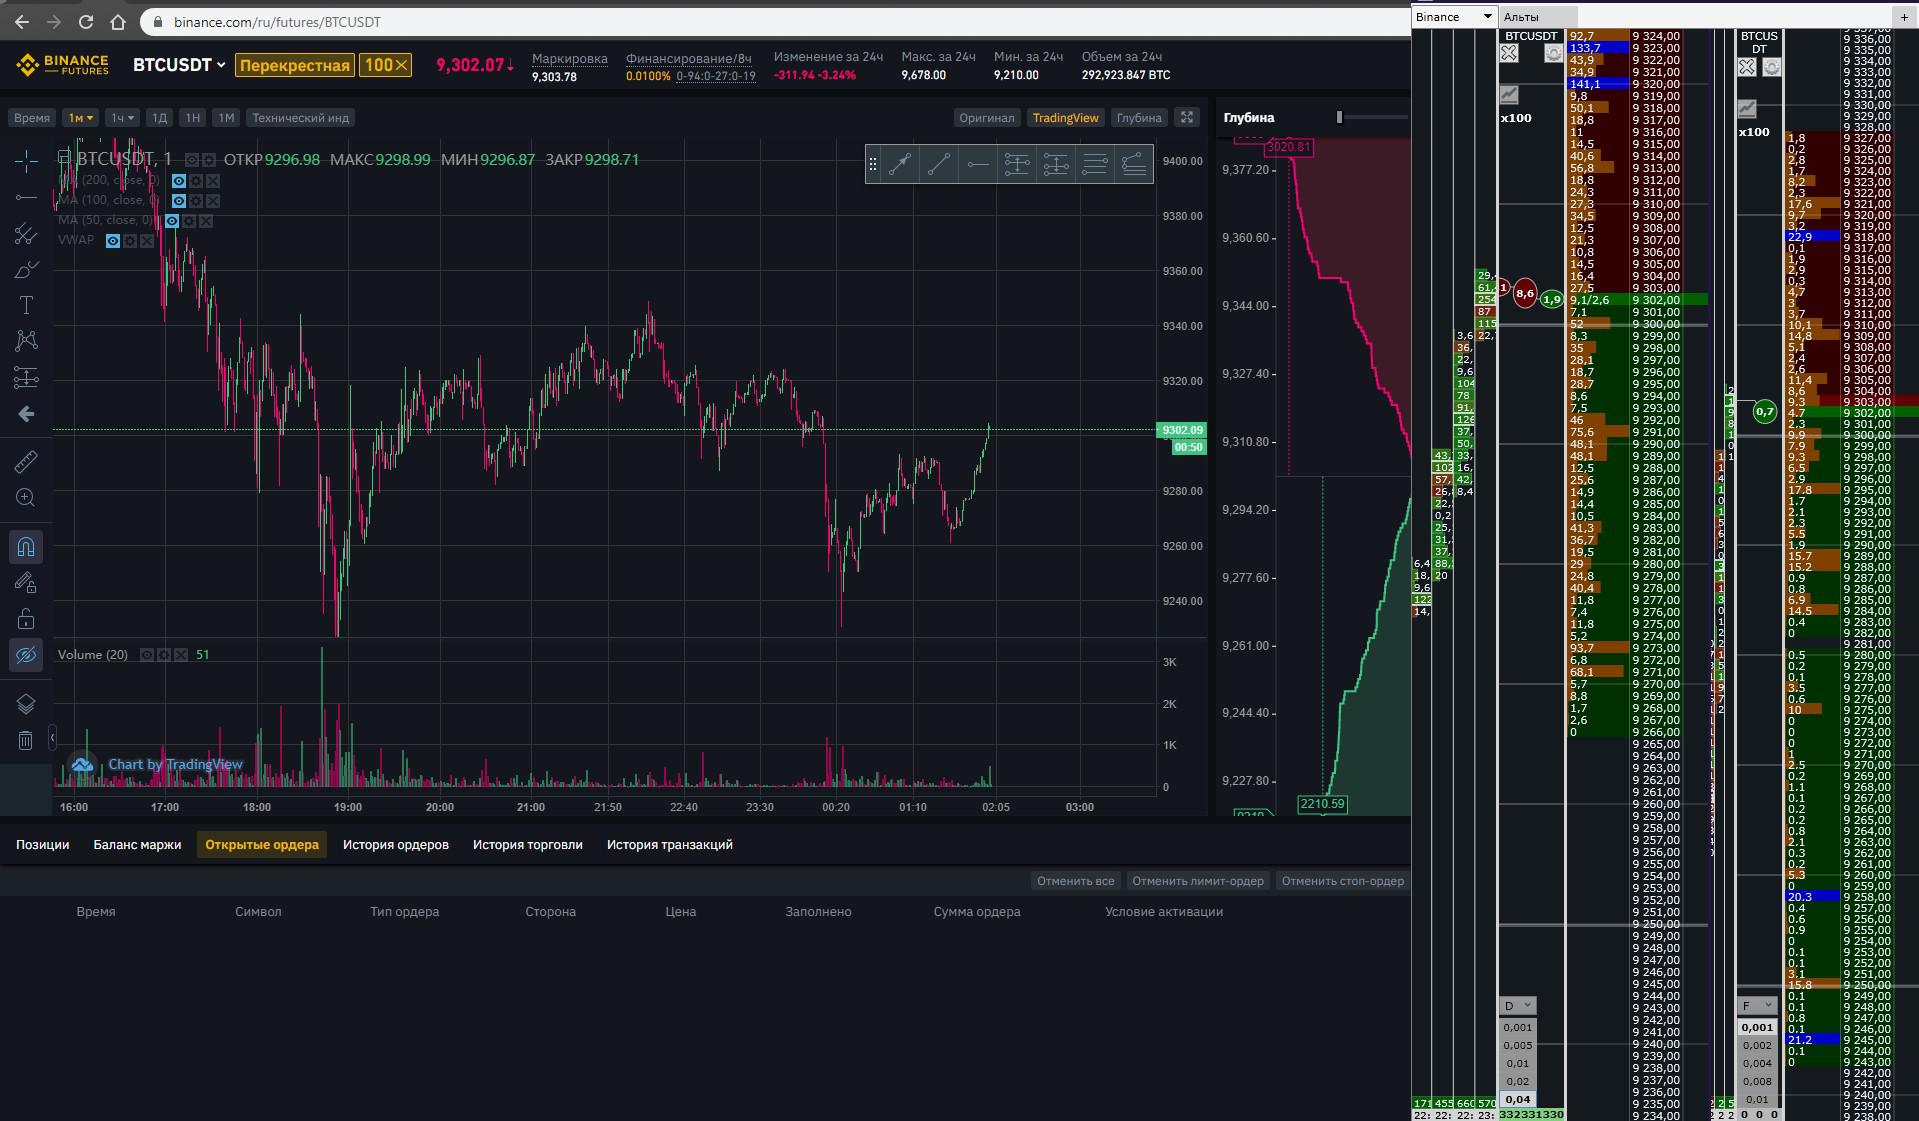Select arrow line in floating drawing toolbar
This screenshot has height=1121, width=1919.
pos(900,165)
